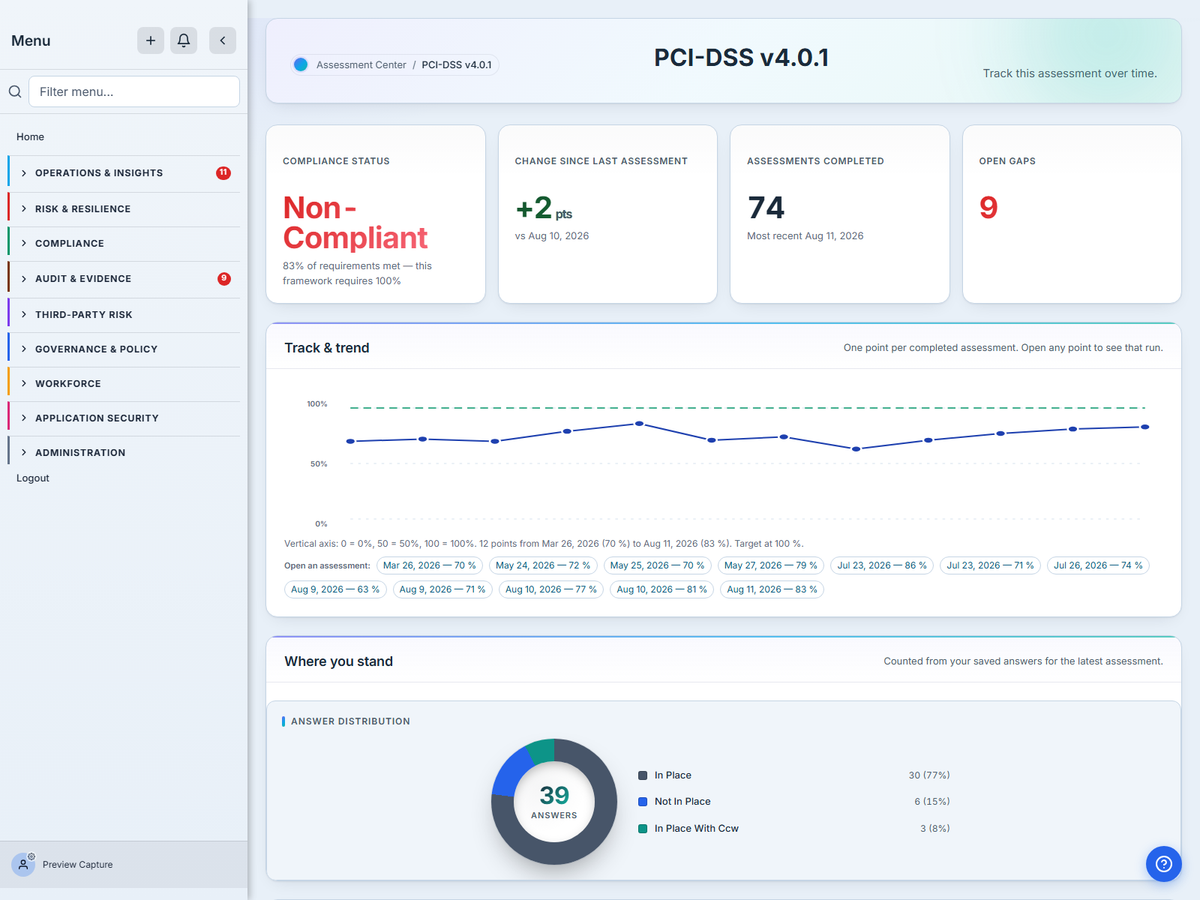Expand Operations & Insights chevron
Screen dimensions: 1200x900
pos(24,173)
